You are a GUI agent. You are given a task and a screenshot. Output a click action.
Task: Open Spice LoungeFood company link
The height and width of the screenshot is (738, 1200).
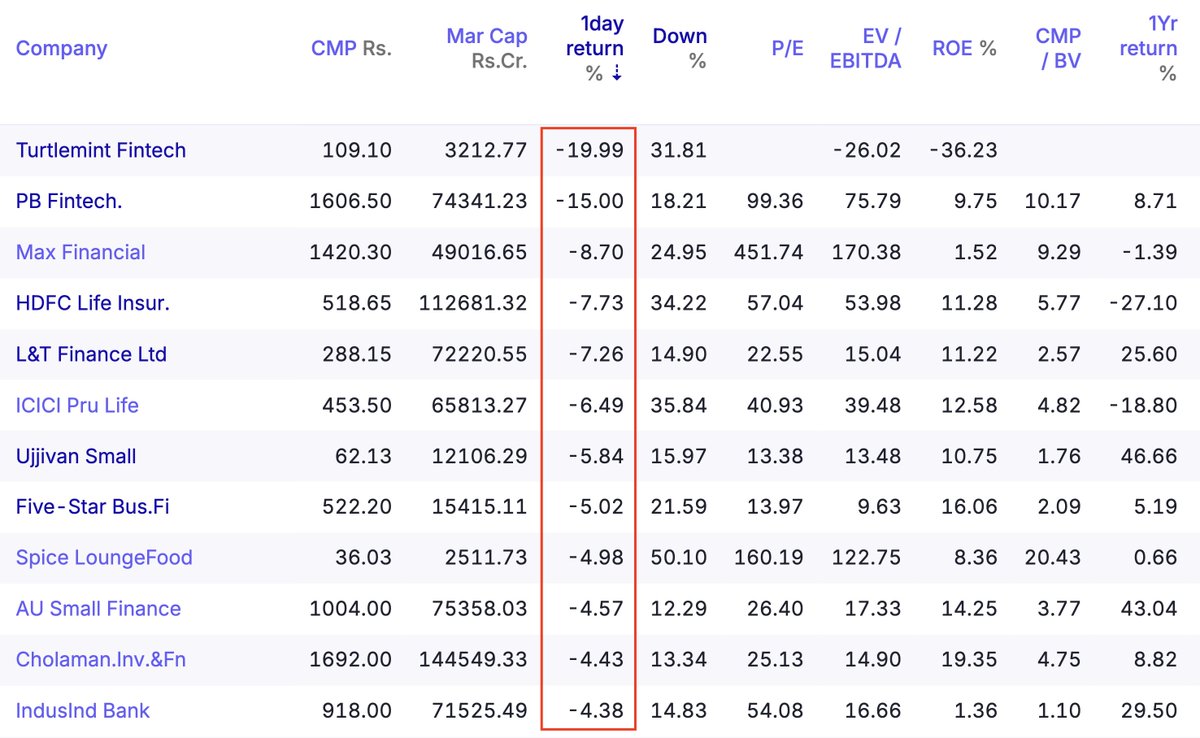point(104,558)
